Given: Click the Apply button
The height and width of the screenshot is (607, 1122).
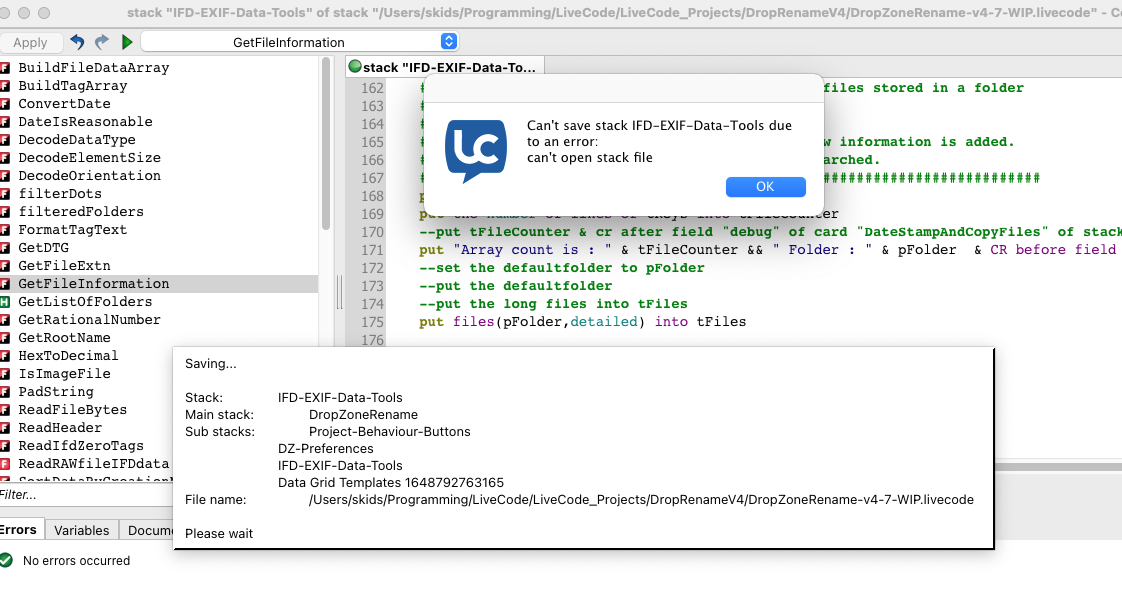Looking at the screenshot, I should (30, 42).
